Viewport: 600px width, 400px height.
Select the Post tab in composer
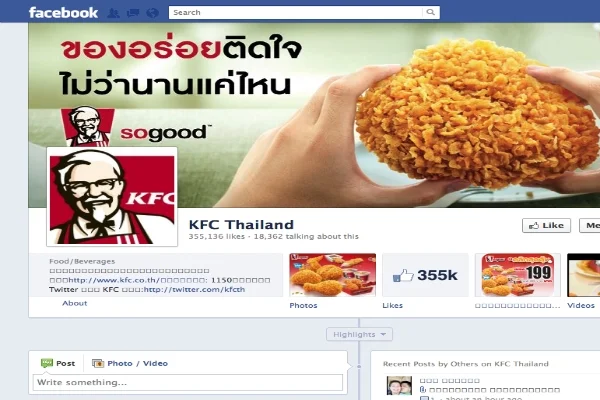[x=58, y=363]
